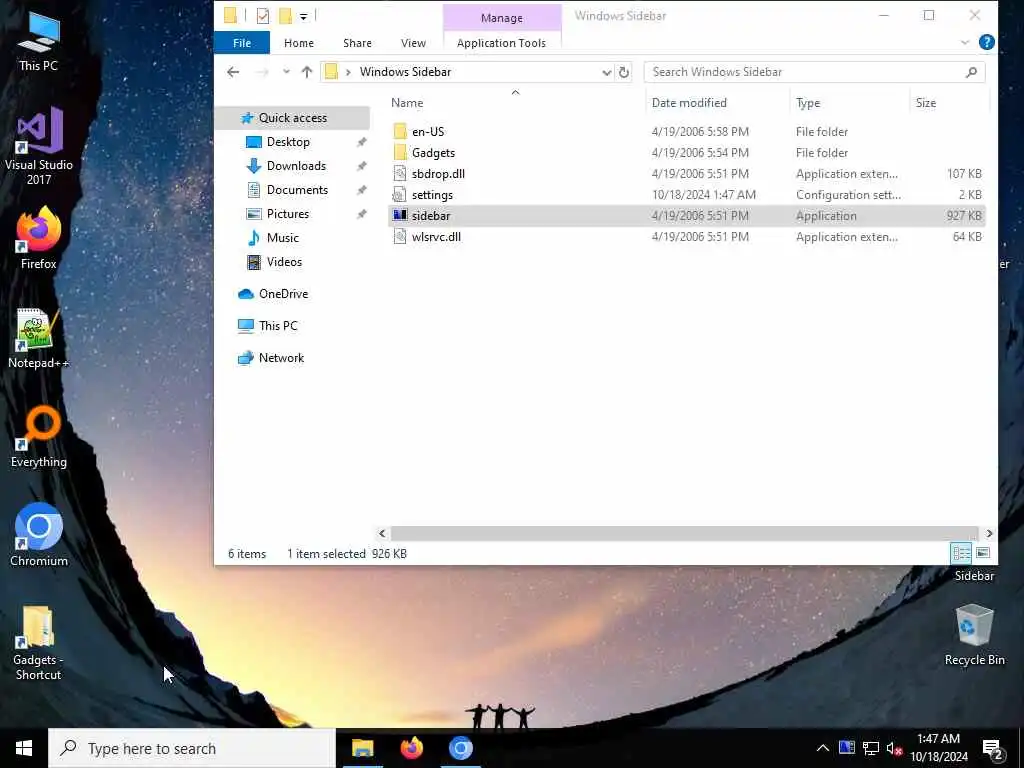
Task: Open recent locations dropdown
Action: 286,72
